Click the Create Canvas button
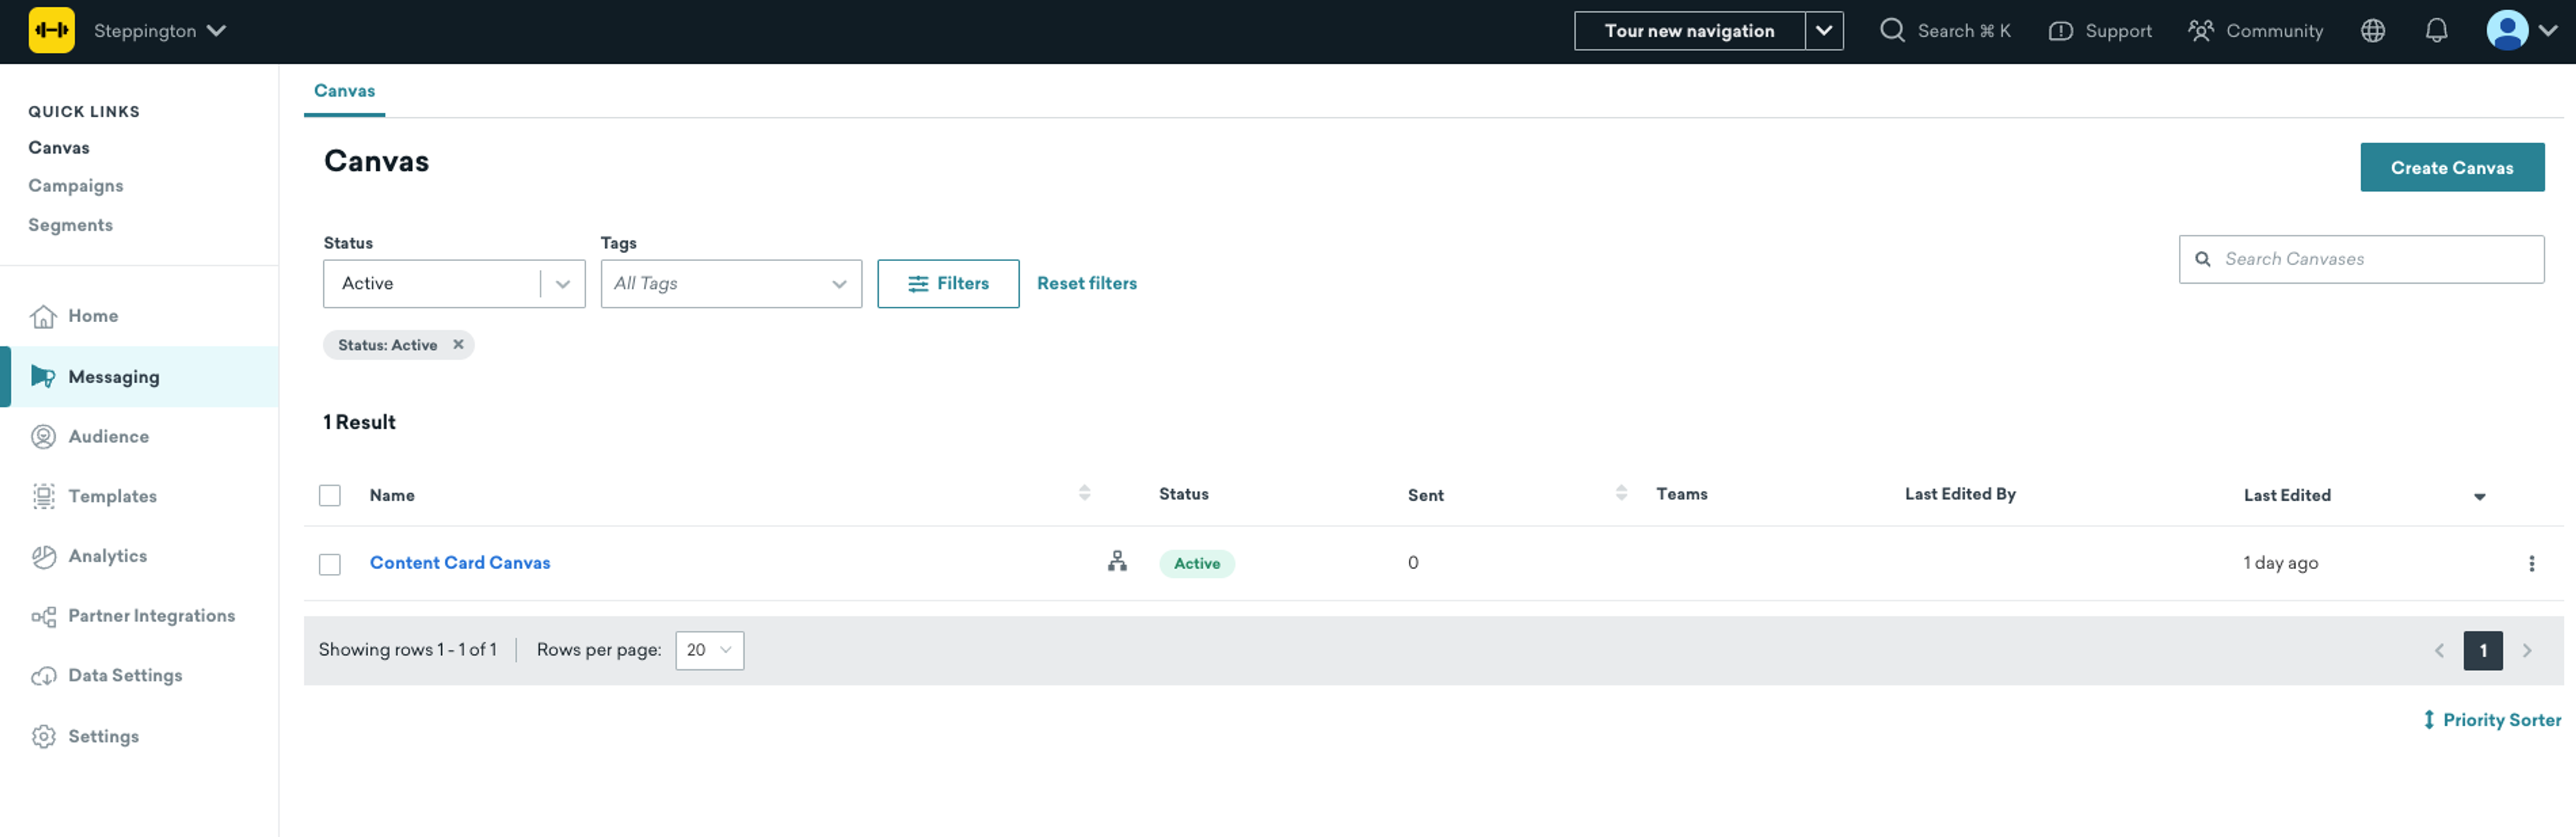This screenshot has height=837, width=2576. (2451, 168)
